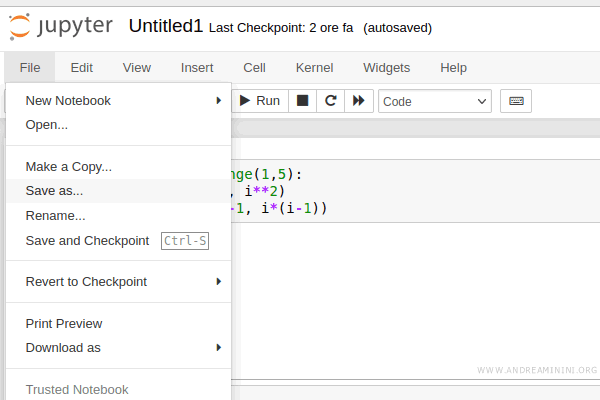Screen dimensions: 600x400
Task: Open the Kernel menu
Action: [314, 68]
